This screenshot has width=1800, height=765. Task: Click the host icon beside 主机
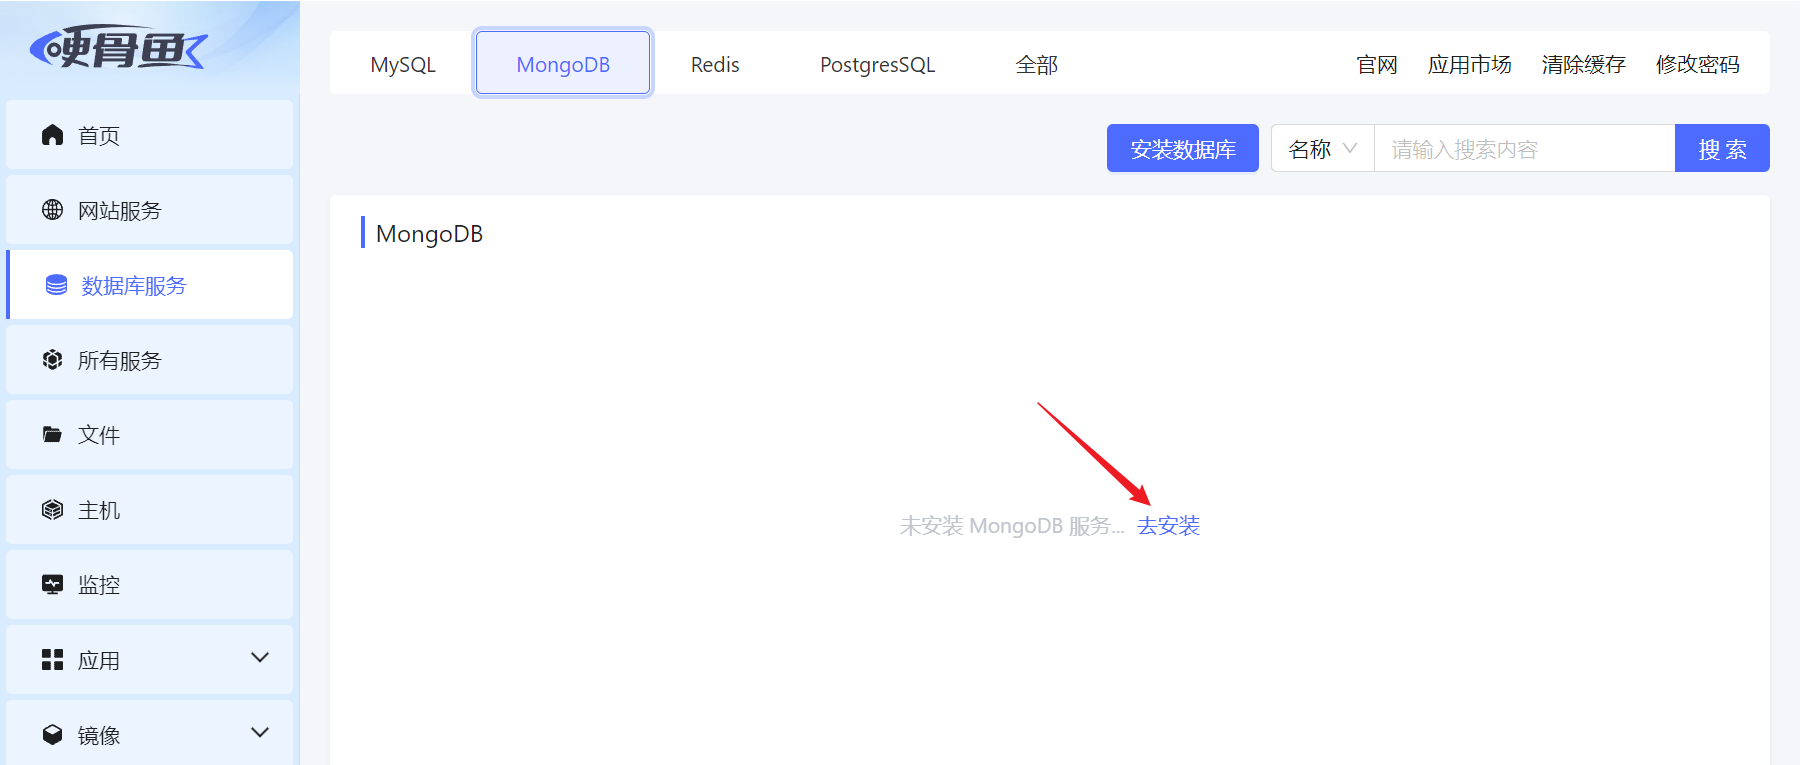tap(53, 510)
